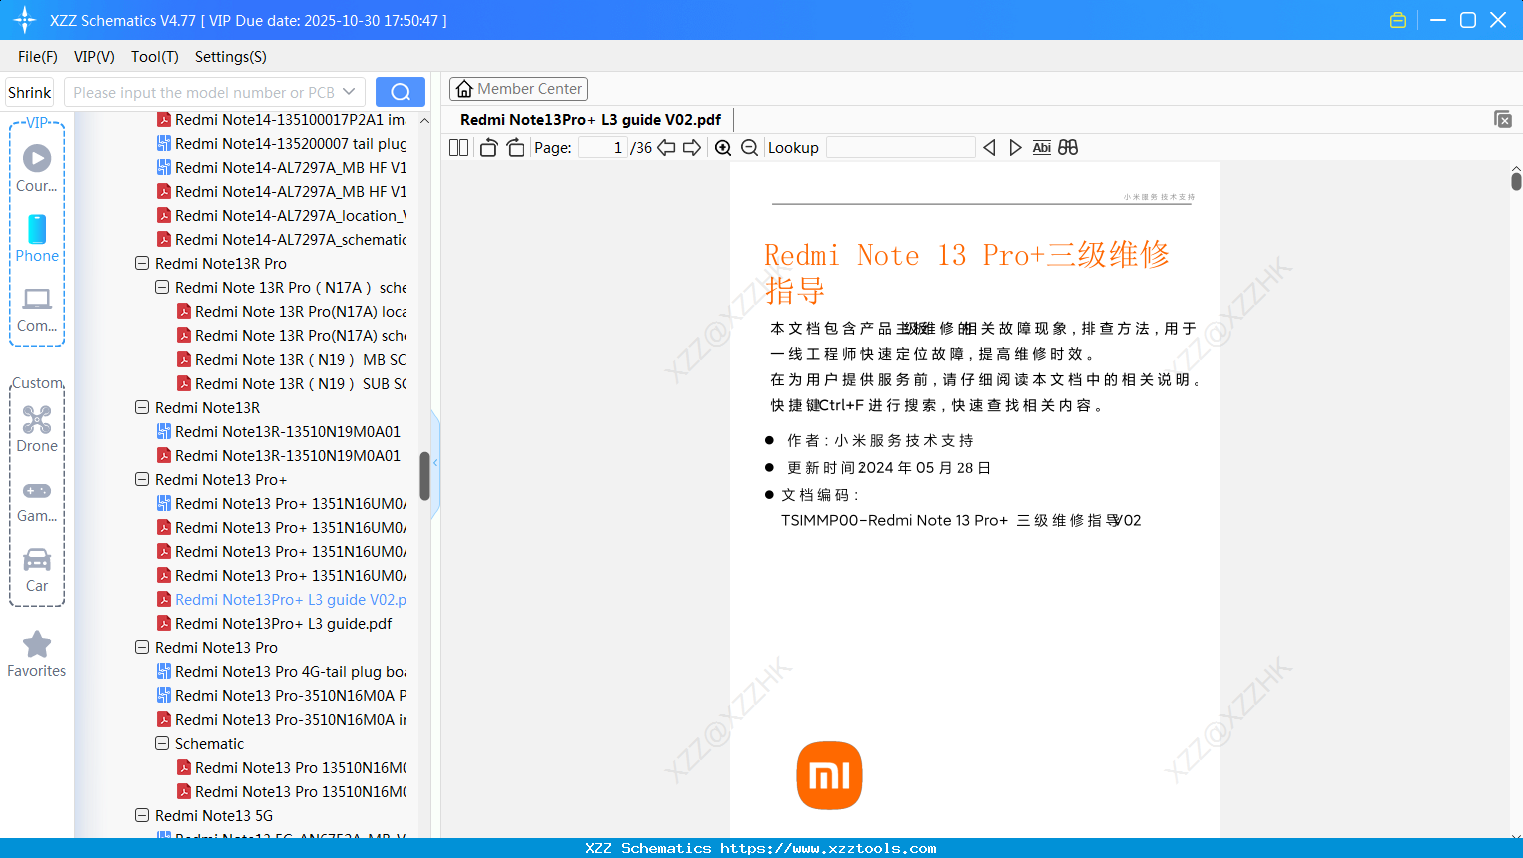
Task: Open the Tool(T) menu
Action: pyautogui.click(x=154, y=57)
